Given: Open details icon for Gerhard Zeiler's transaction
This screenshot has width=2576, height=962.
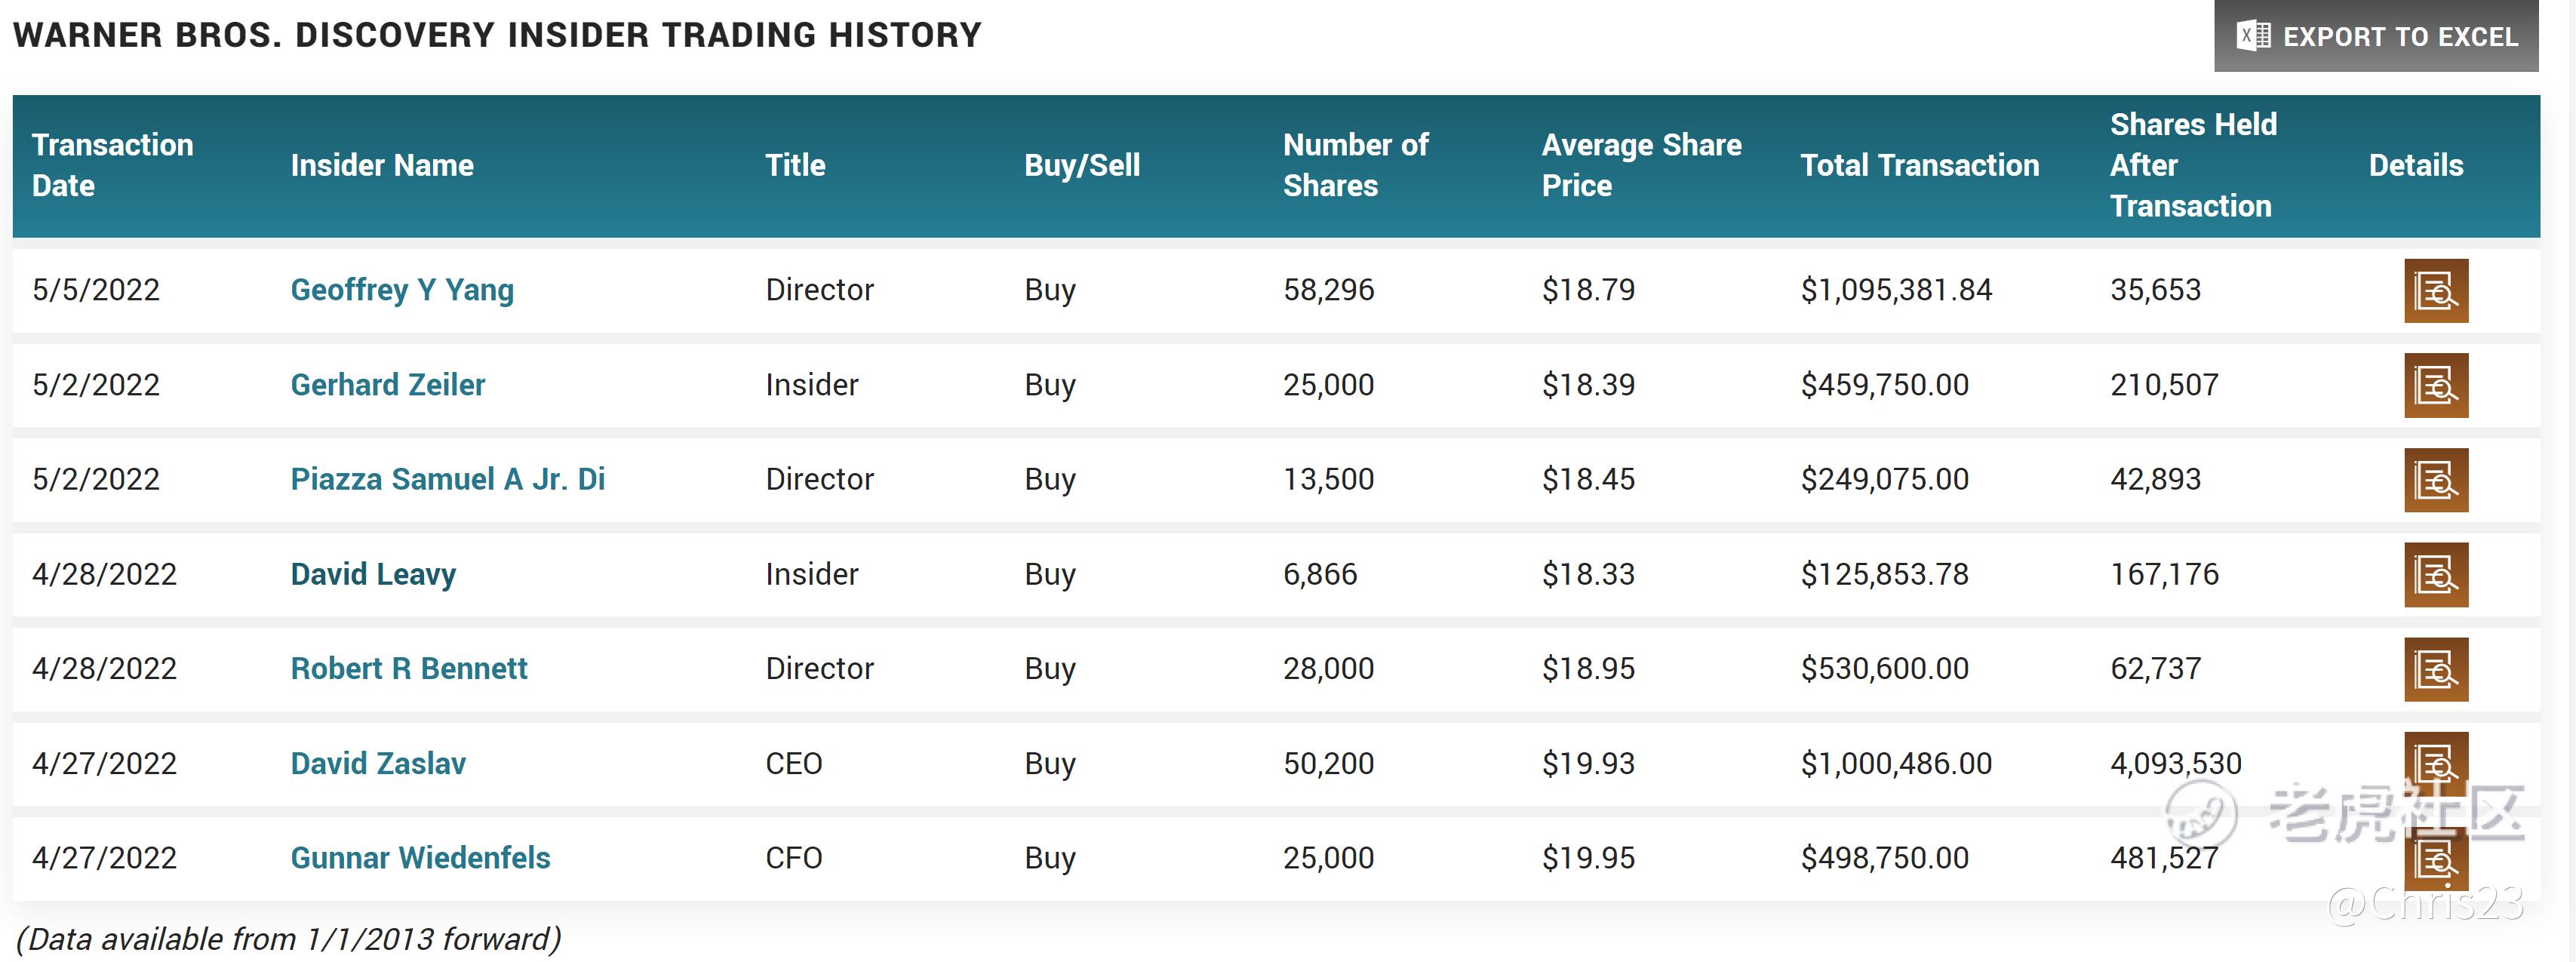Looking at the screenshot, I should 2435,385.
